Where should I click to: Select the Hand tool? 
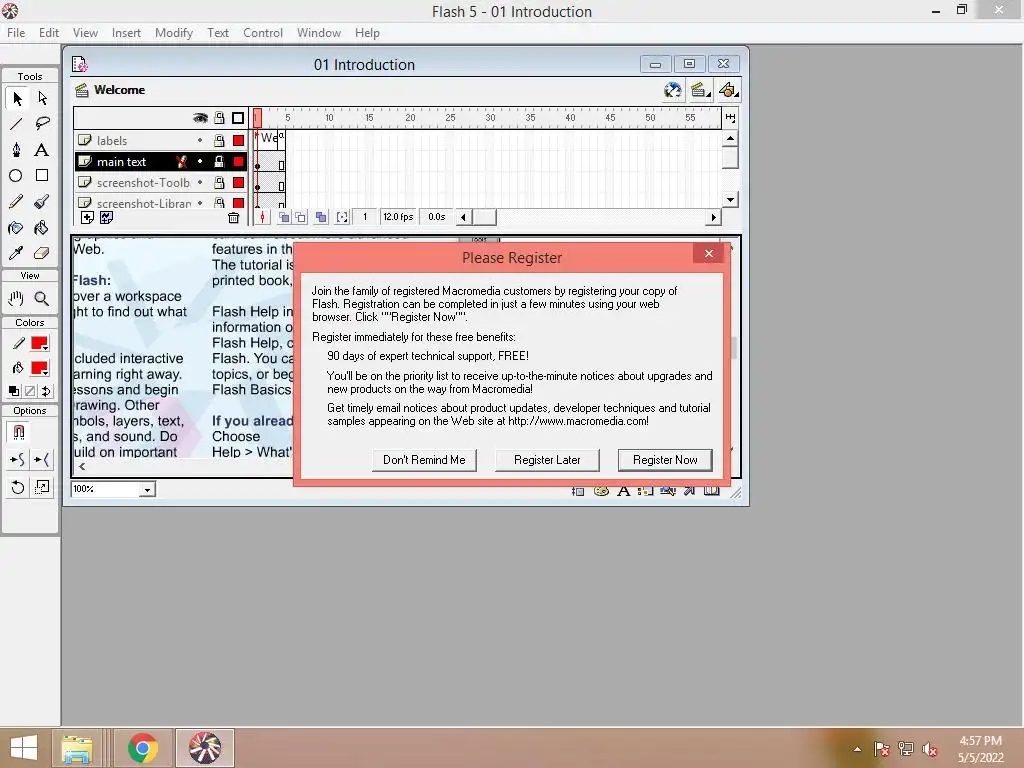[17, 299]
